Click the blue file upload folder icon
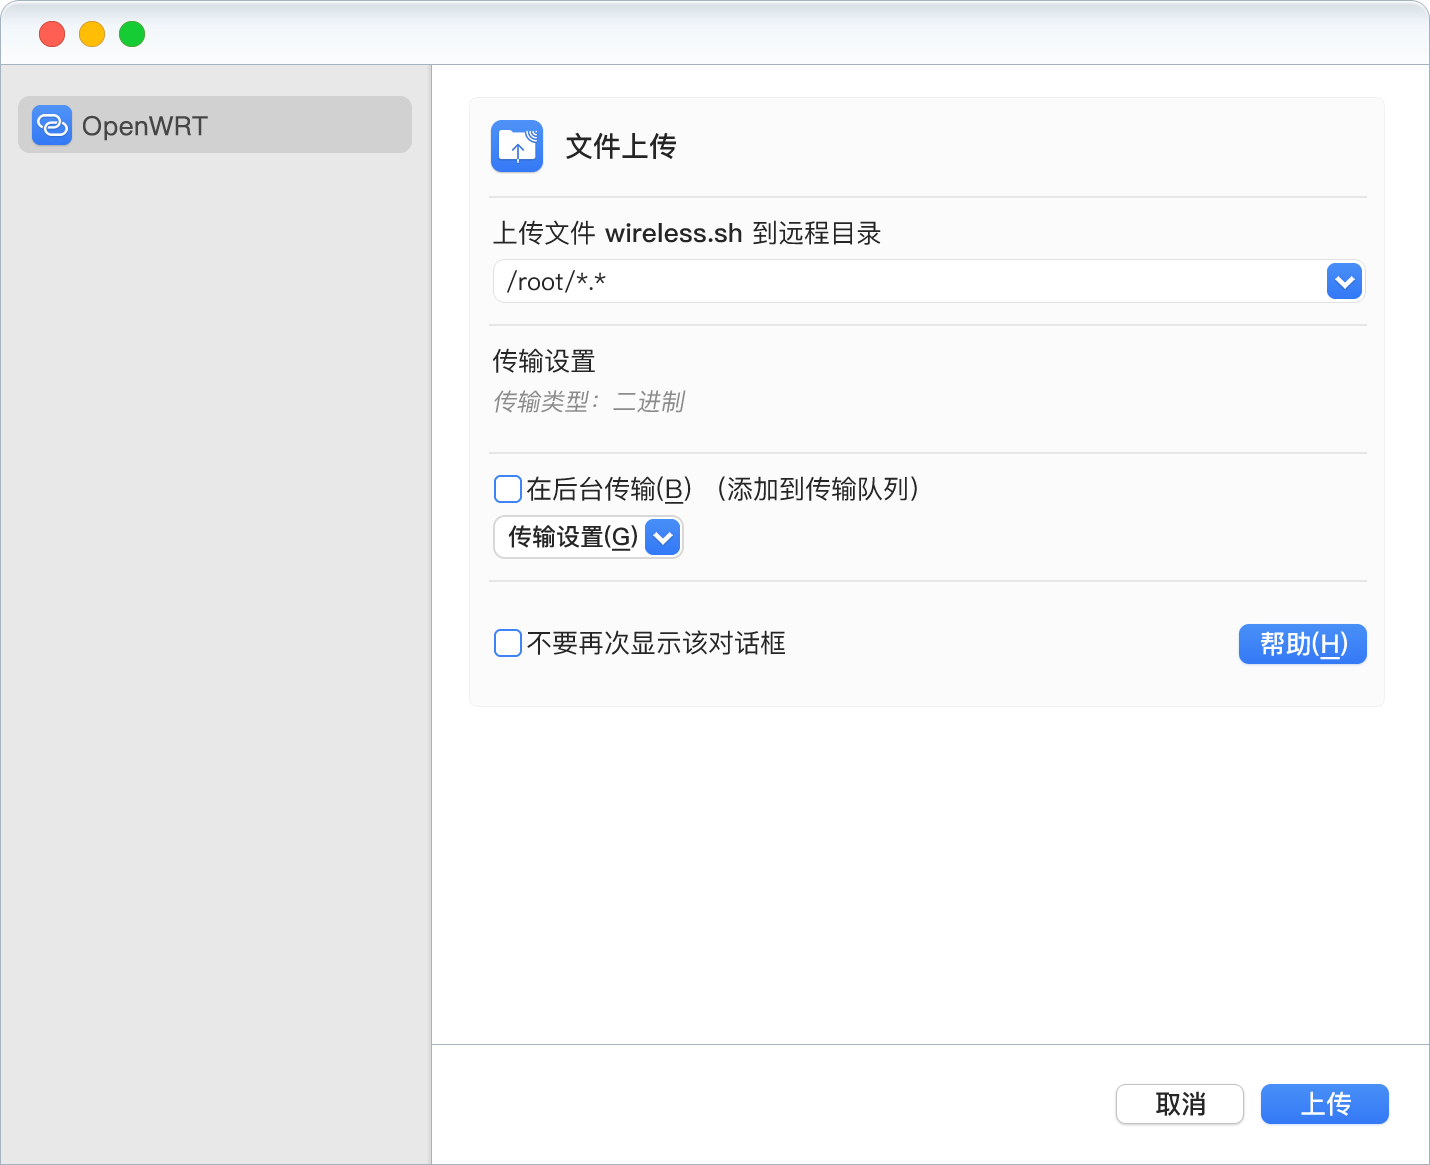This screenshot has width=1430, height=1165. (517, 147)
